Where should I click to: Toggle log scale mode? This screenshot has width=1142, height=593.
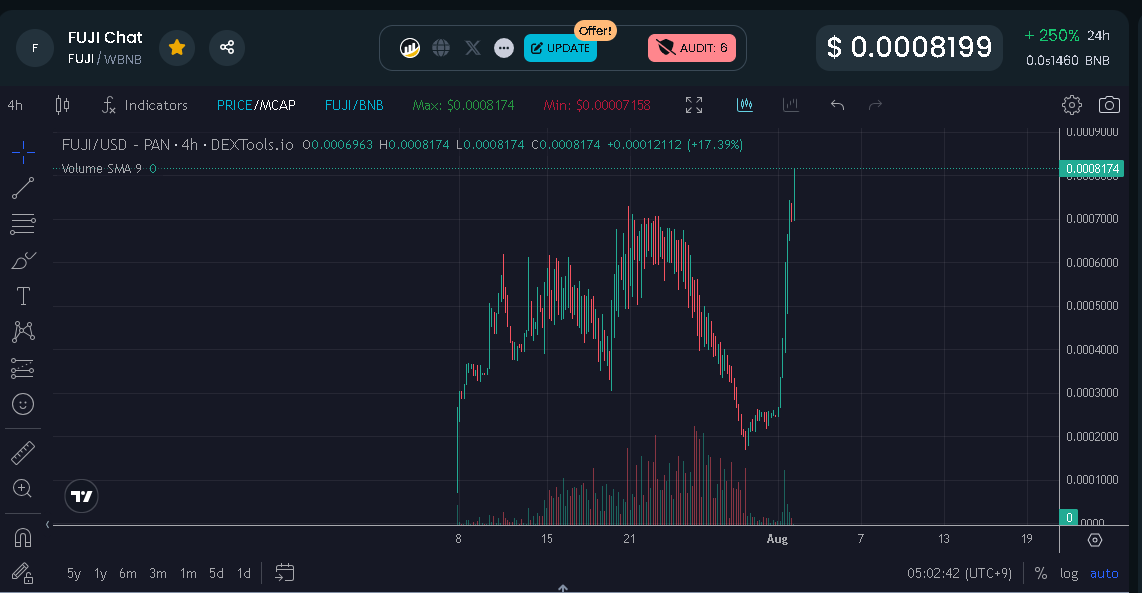pyautogui.click(x=1068, y=573)
